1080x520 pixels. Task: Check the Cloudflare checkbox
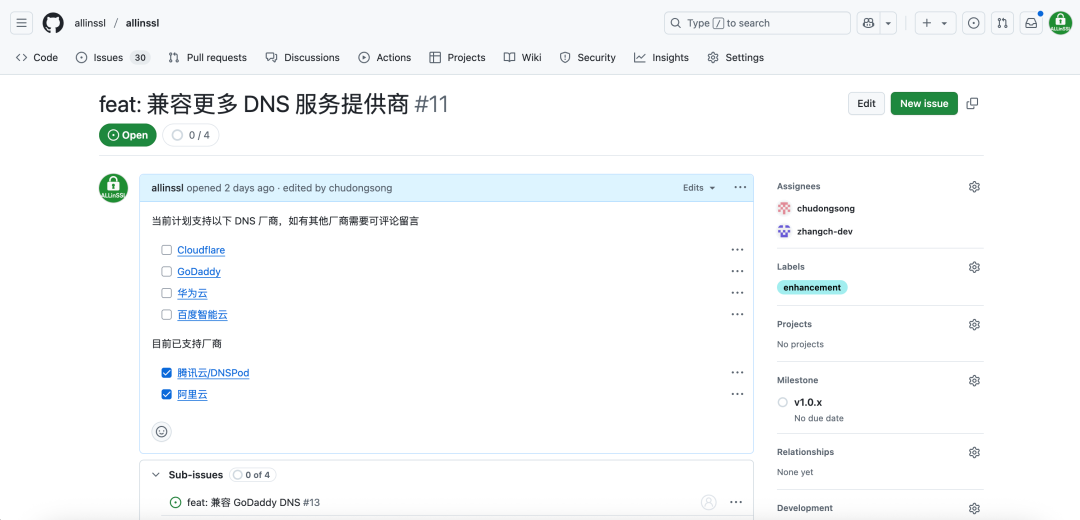166,250
